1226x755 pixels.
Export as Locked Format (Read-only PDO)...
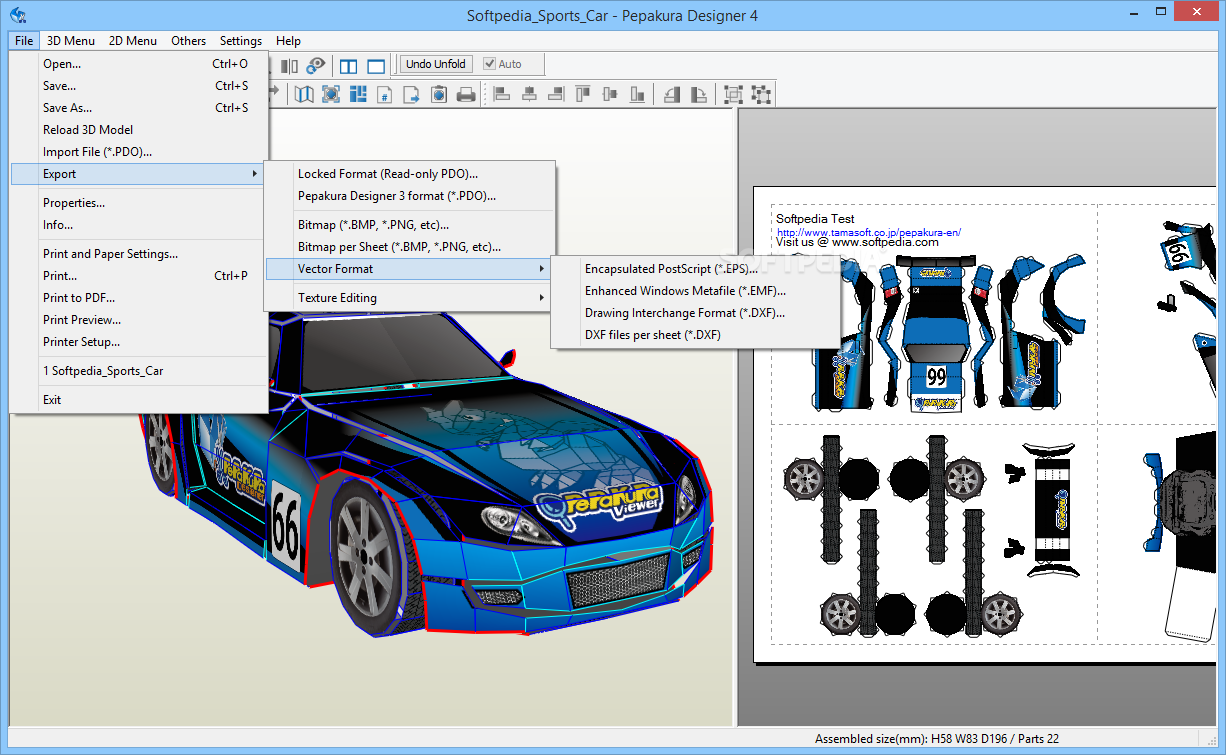pos(409,174)
